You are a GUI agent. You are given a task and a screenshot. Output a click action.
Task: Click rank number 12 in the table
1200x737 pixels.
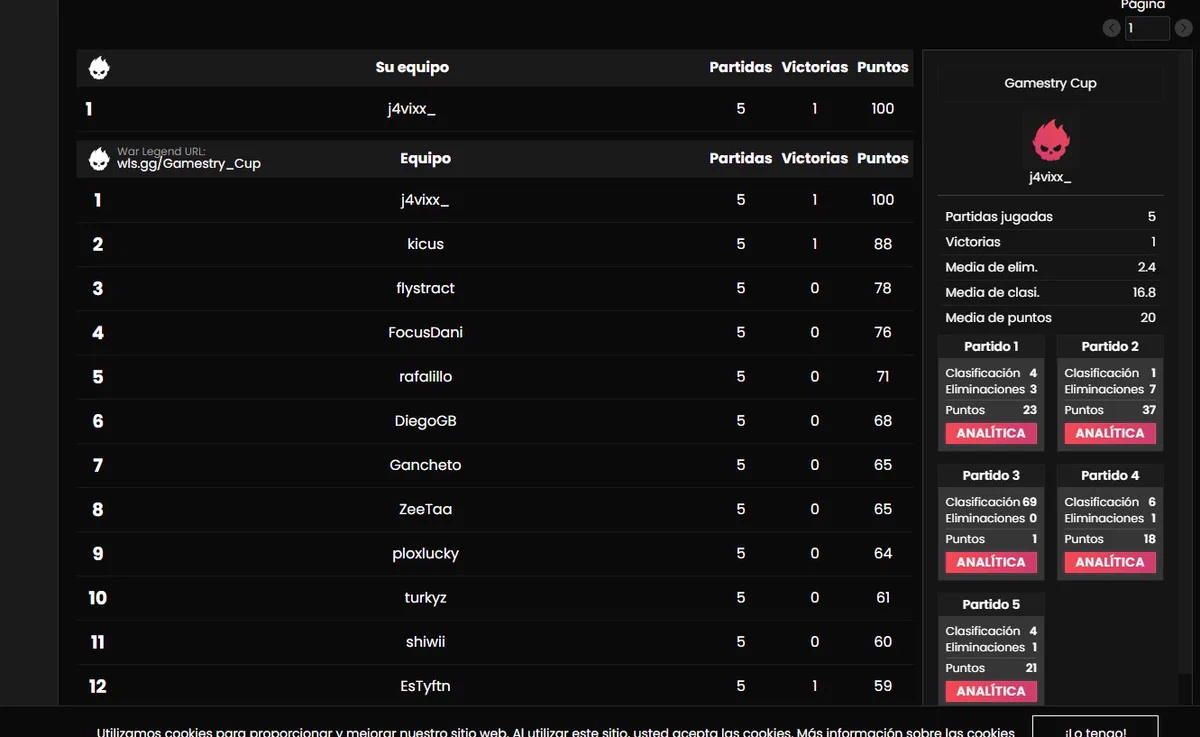(97, 686)
